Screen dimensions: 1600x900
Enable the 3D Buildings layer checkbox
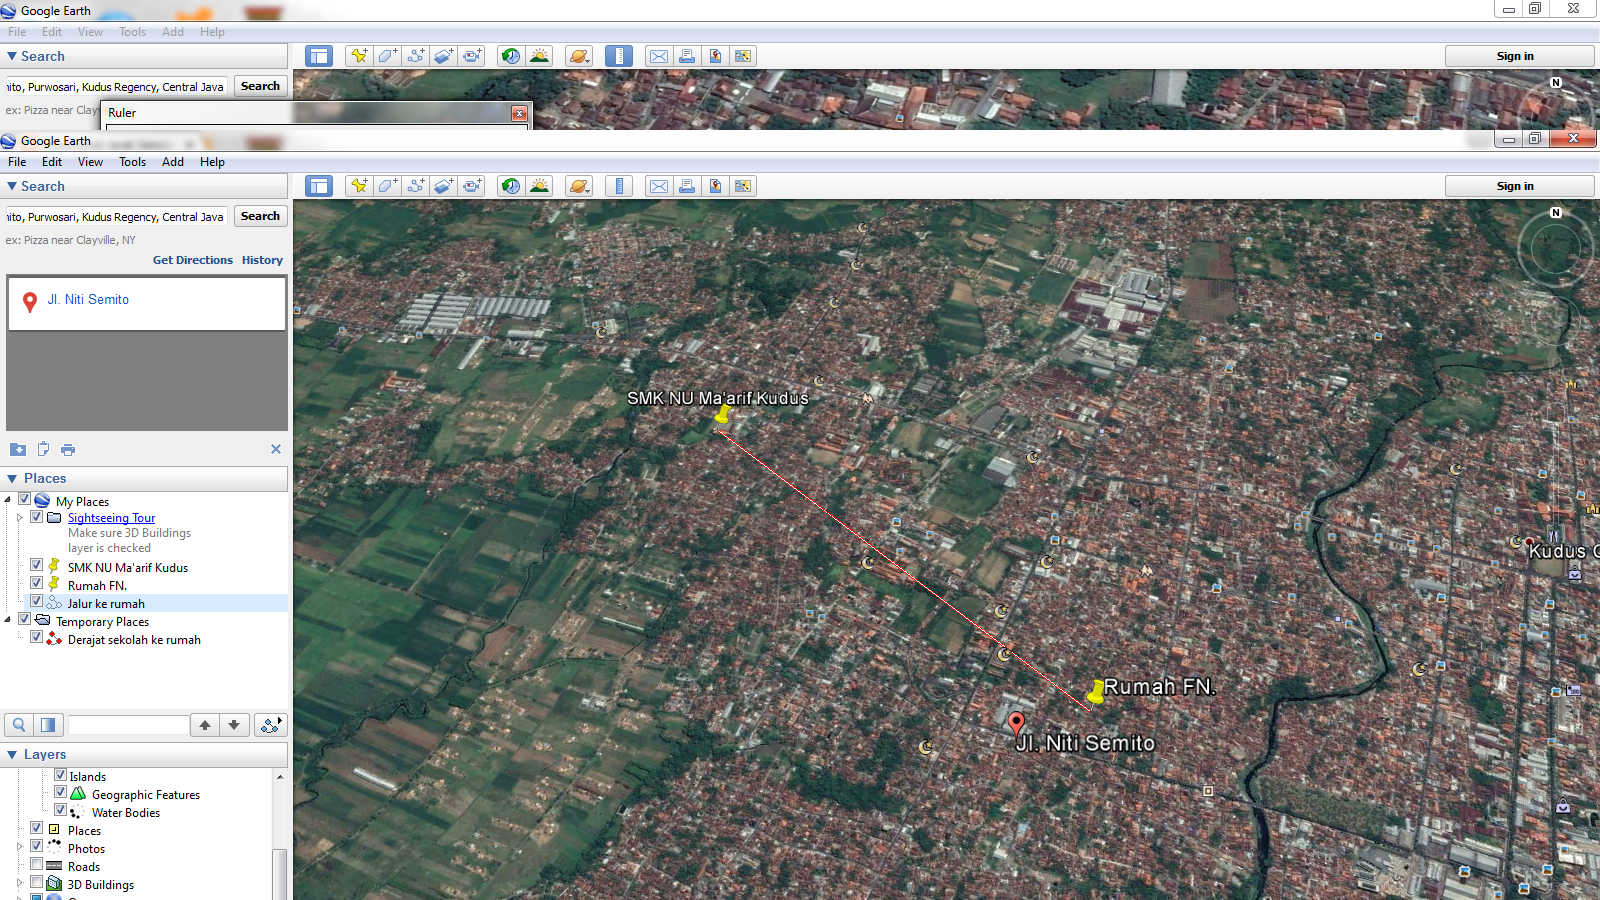coord(36,882)
